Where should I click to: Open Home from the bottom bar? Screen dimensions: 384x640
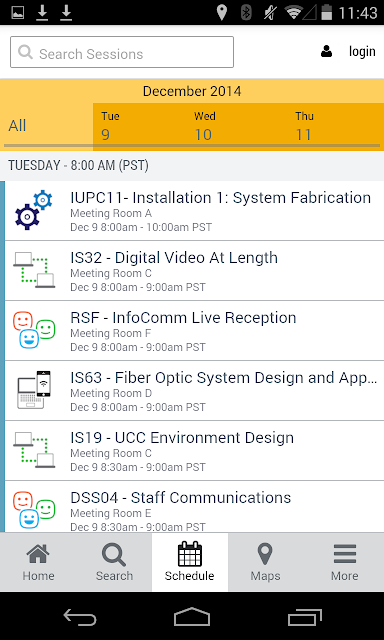click(x=38, y=562)
